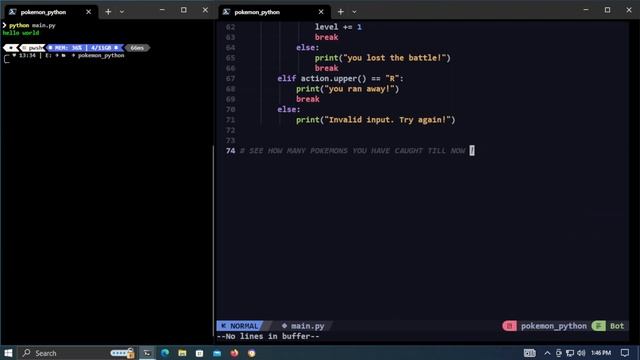
Task: Add a new tab in the left terminal
Action: (x=108, y=12)
